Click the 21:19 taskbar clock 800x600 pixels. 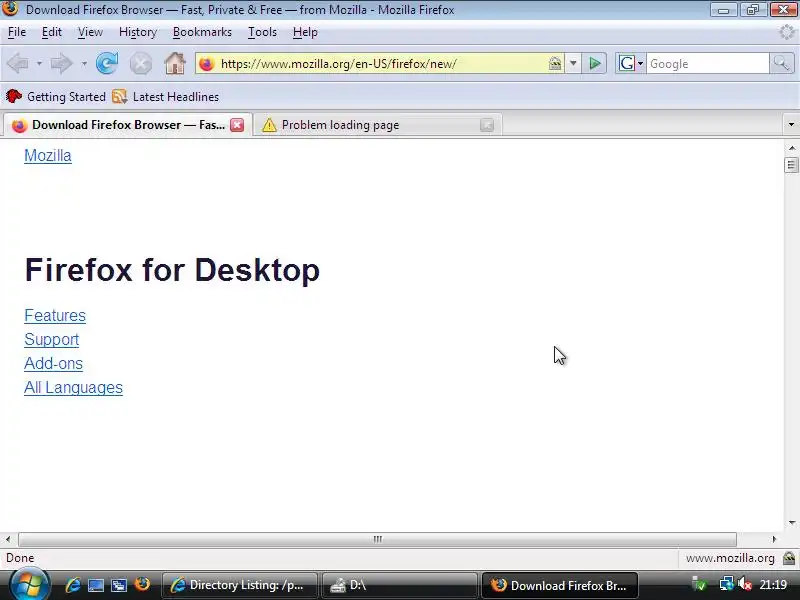[x=773, y=584]
